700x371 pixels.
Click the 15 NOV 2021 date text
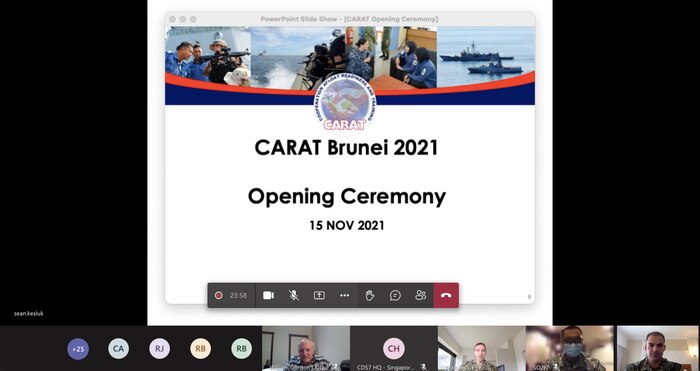tap(347, 225)
